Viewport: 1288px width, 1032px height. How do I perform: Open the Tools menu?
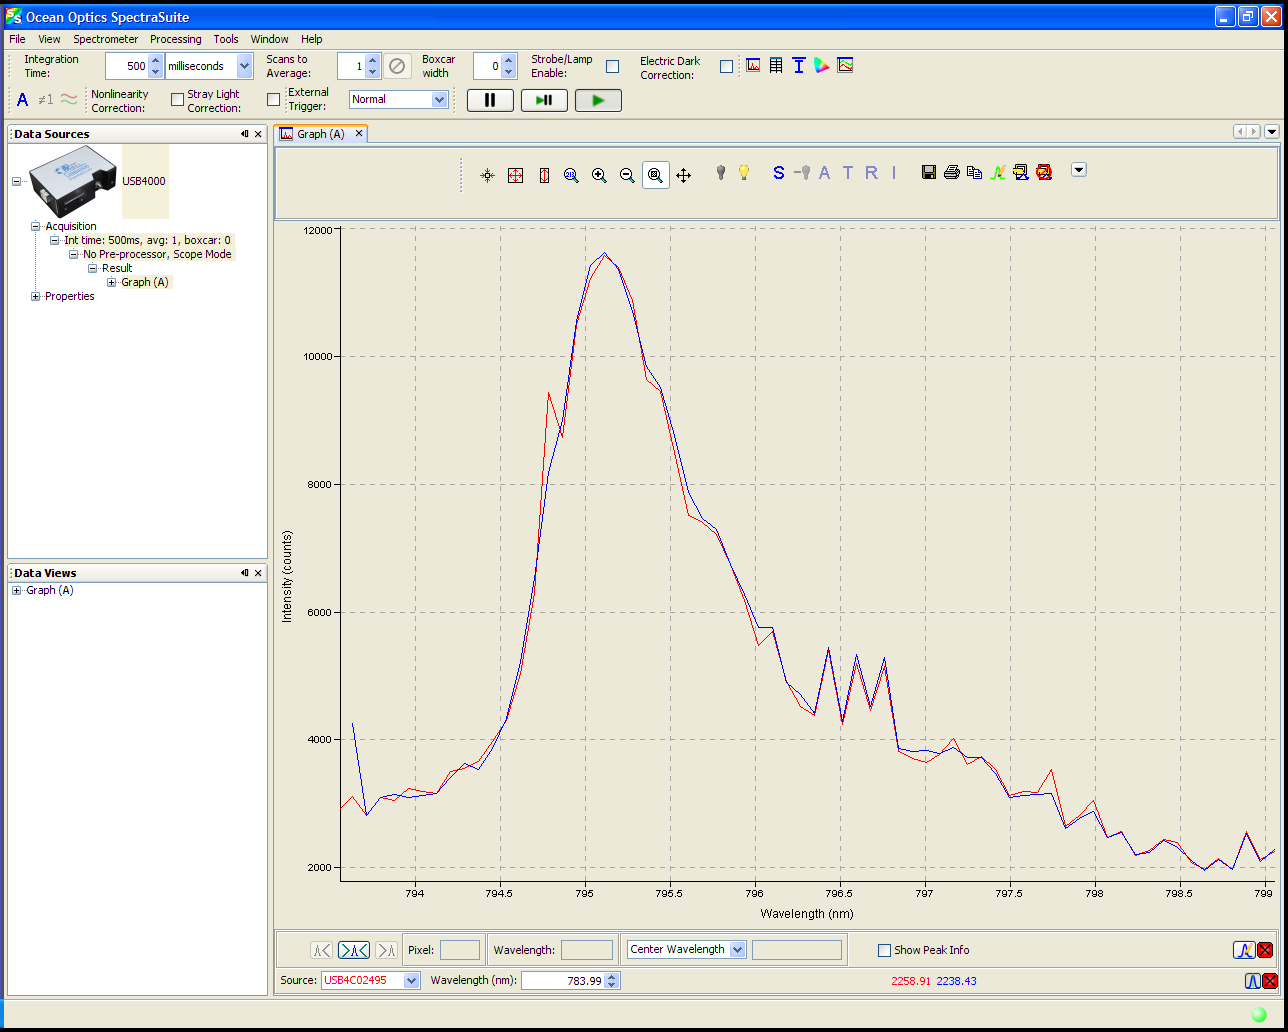226,39
